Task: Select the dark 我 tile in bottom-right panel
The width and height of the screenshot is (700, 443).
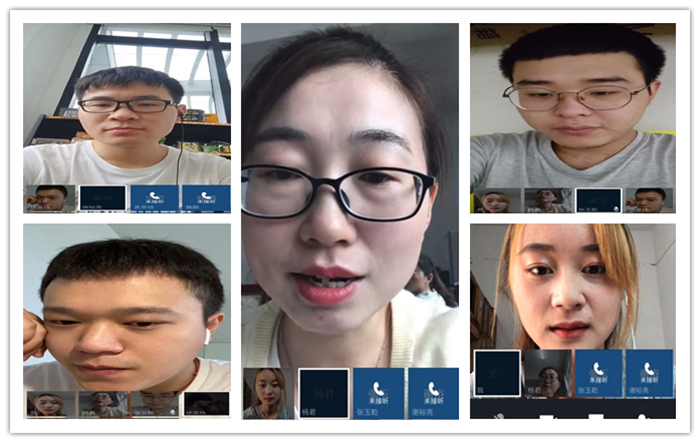Action: pos(497,373)
